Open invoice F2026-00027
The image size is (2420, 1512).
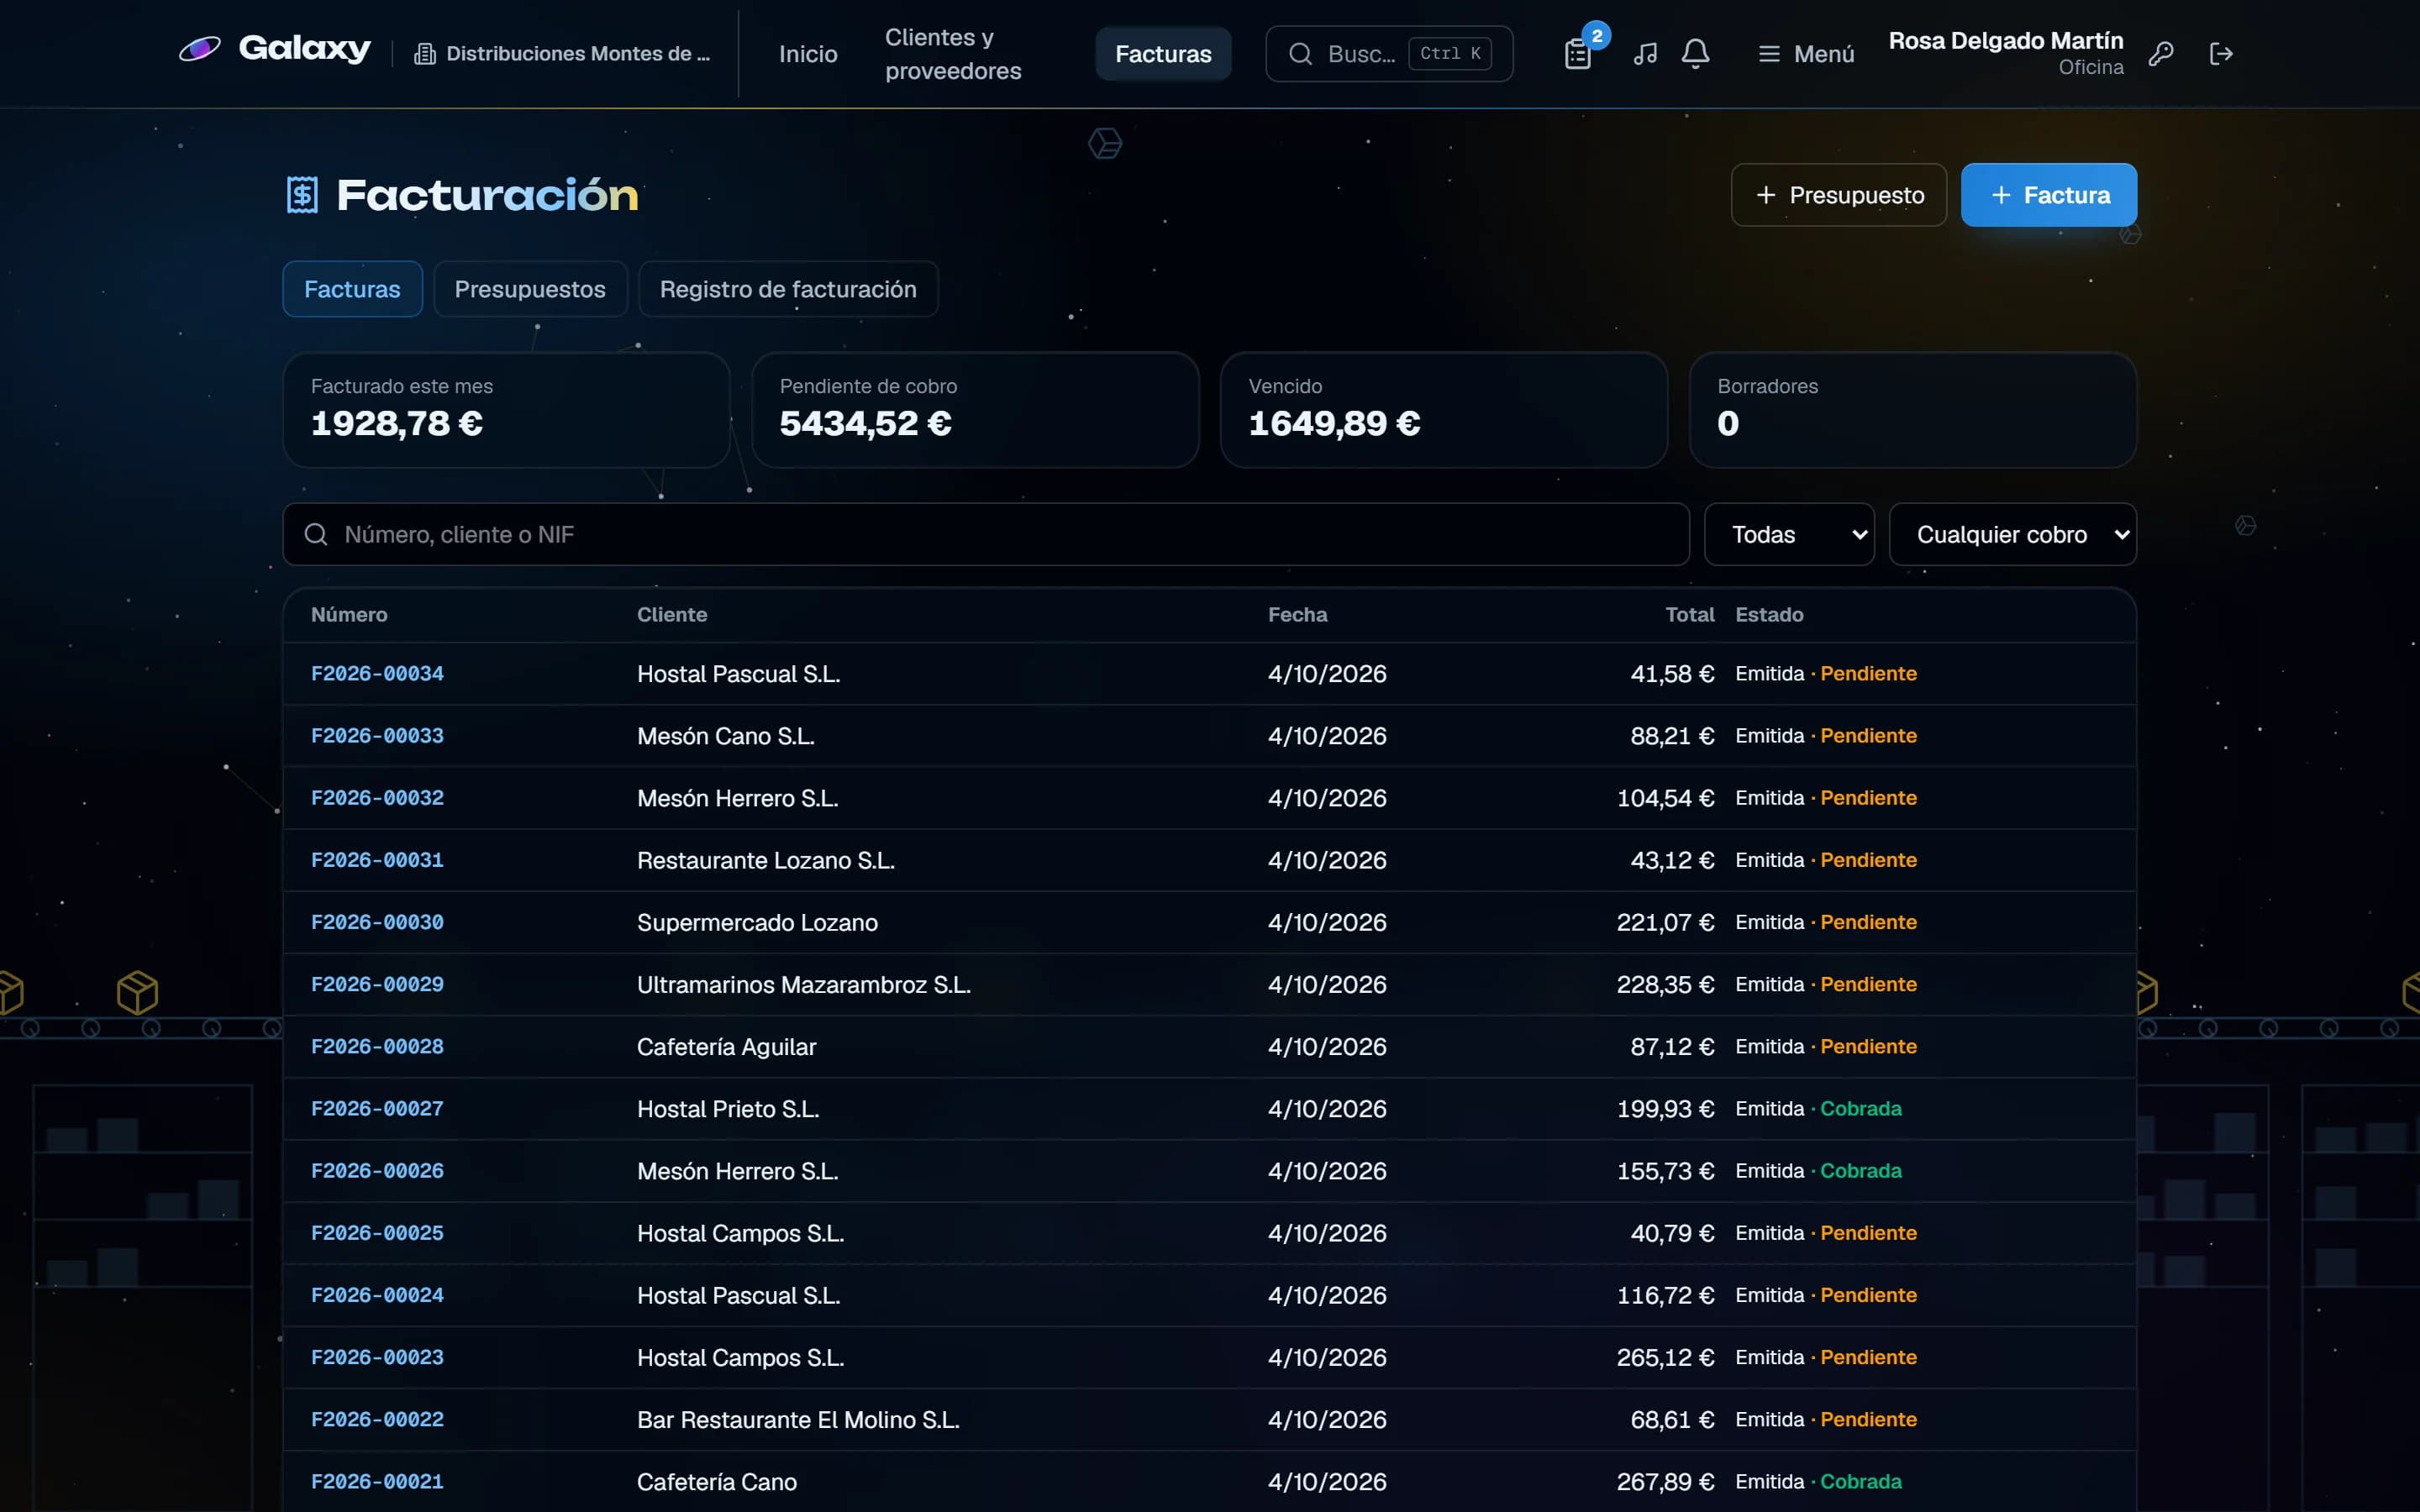(377, 1109)
